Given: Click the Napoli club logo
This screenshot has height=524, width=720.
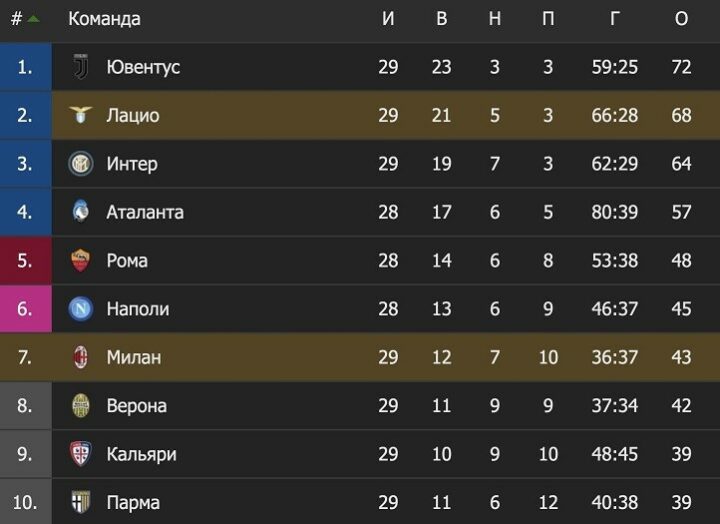Looking at the screenshot, I should pos(81,309).
